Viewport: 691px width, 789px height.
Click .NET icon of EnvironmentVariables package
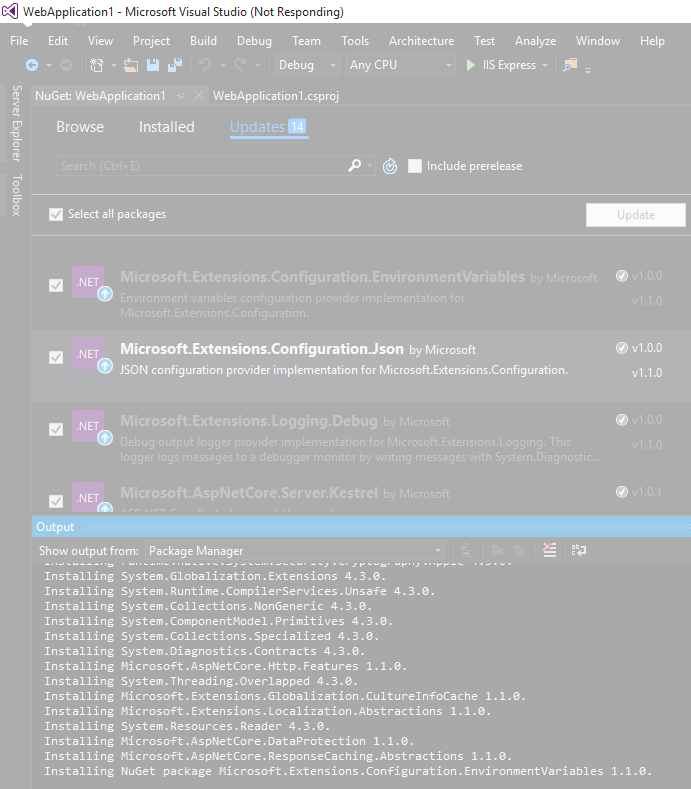[88, 282]
